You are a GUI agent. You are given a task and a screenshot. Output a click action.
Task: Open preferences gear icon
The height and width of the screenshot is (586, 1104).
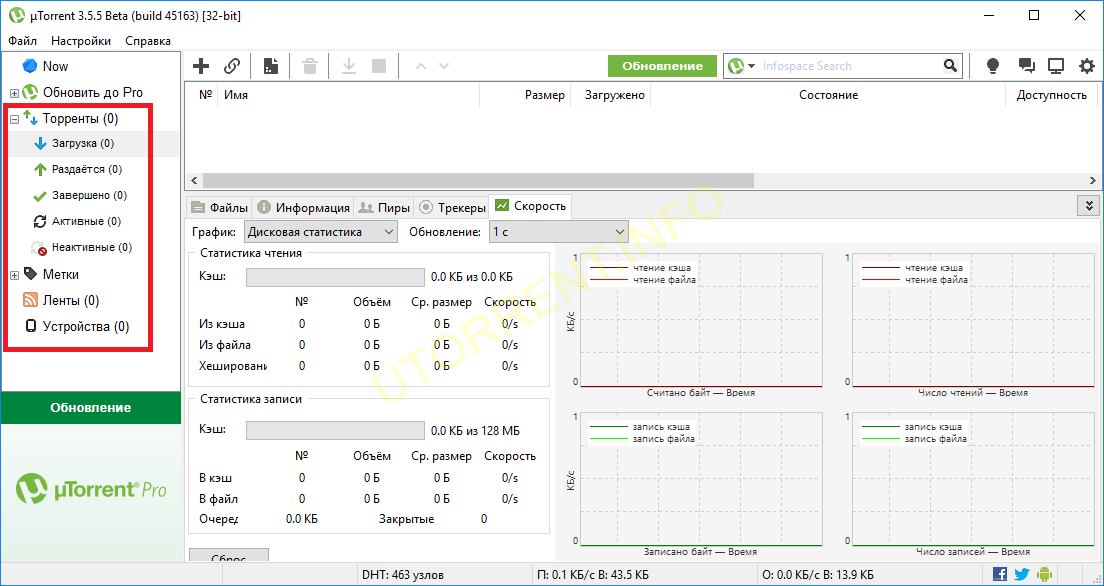click(1087, 66)
